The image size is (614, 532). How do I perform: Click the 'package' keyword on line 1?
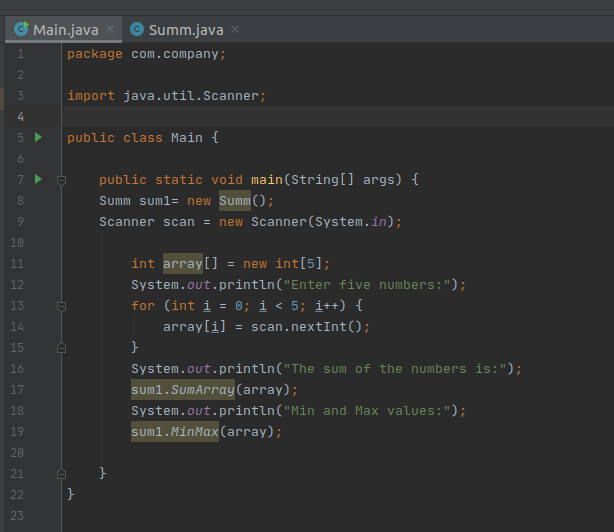pos(95,54)
